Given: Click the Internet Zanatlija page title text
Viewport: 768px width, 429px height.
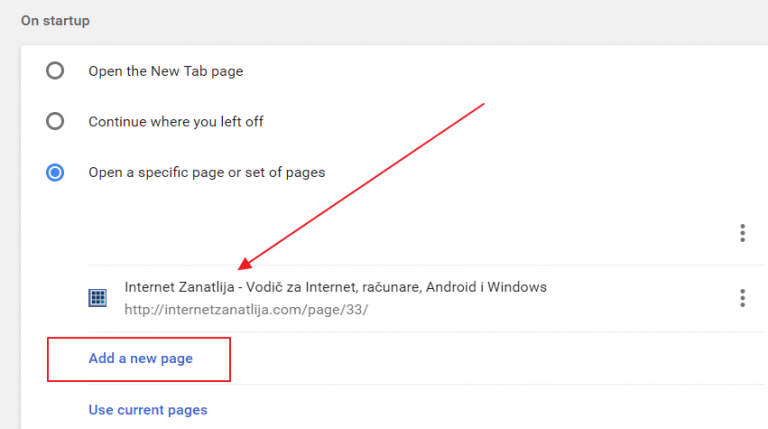Looking at the screenshot, I should point(336,287).
